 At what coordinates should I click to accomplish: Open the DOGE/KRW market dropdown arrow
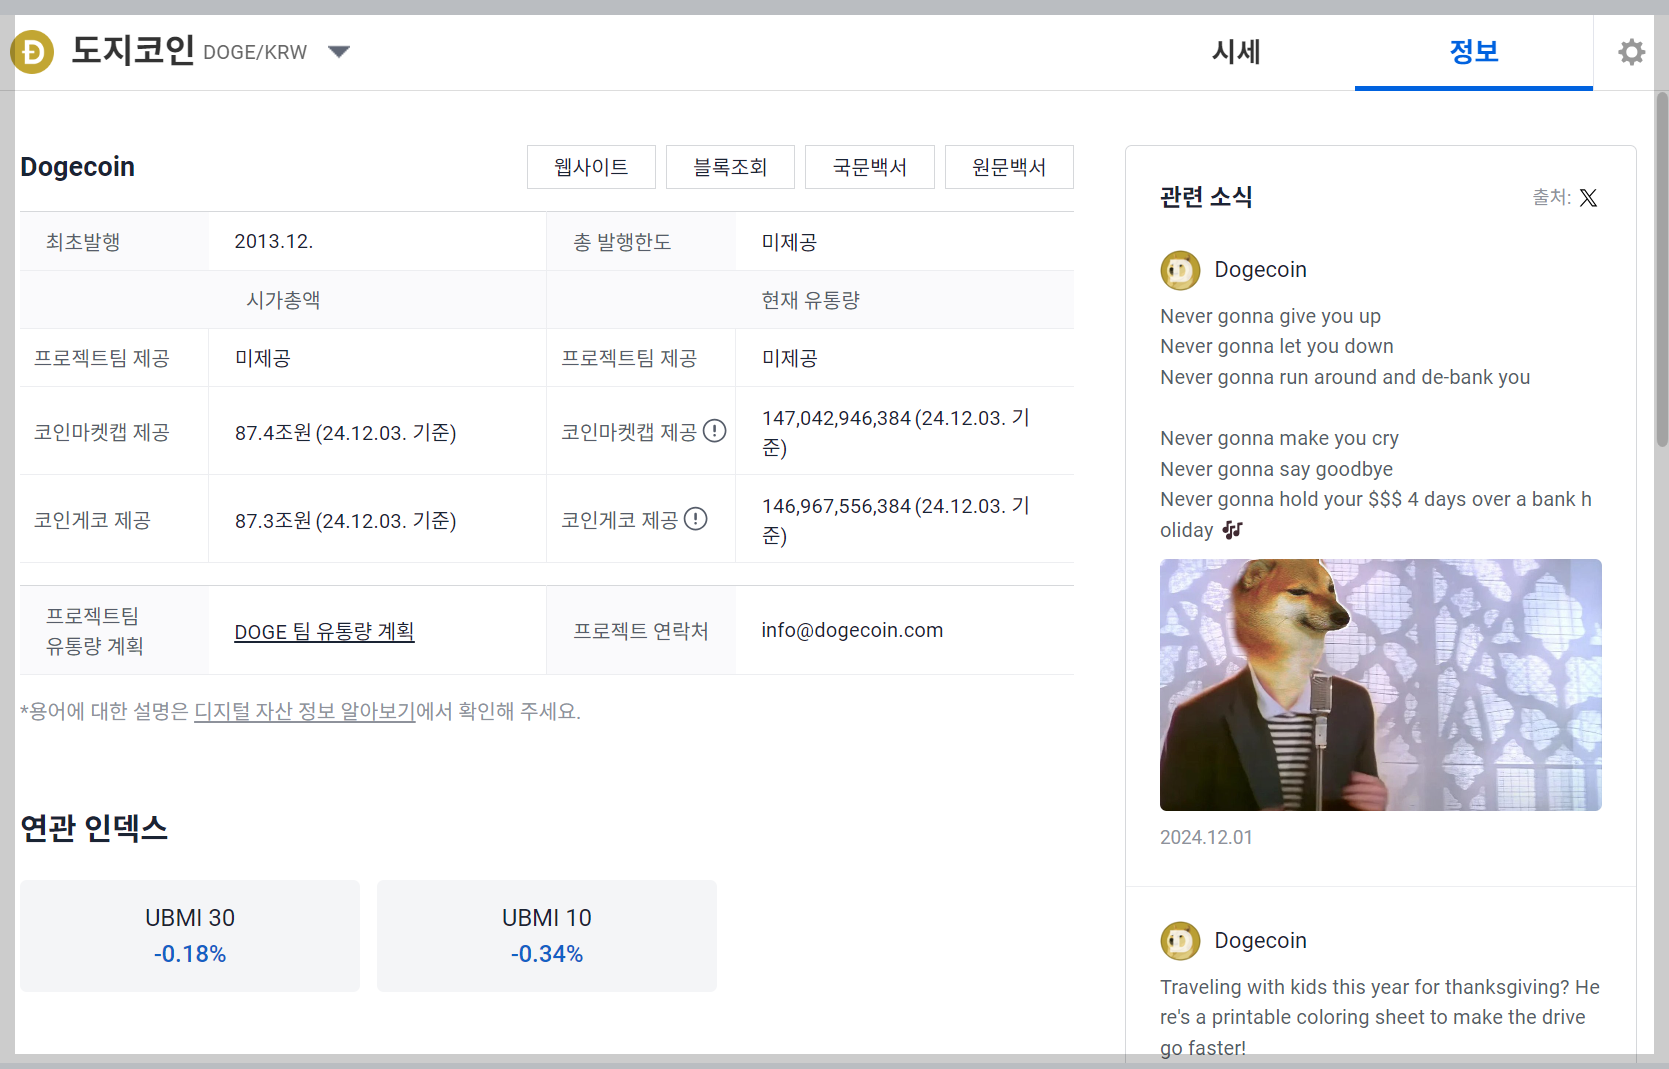339,52
